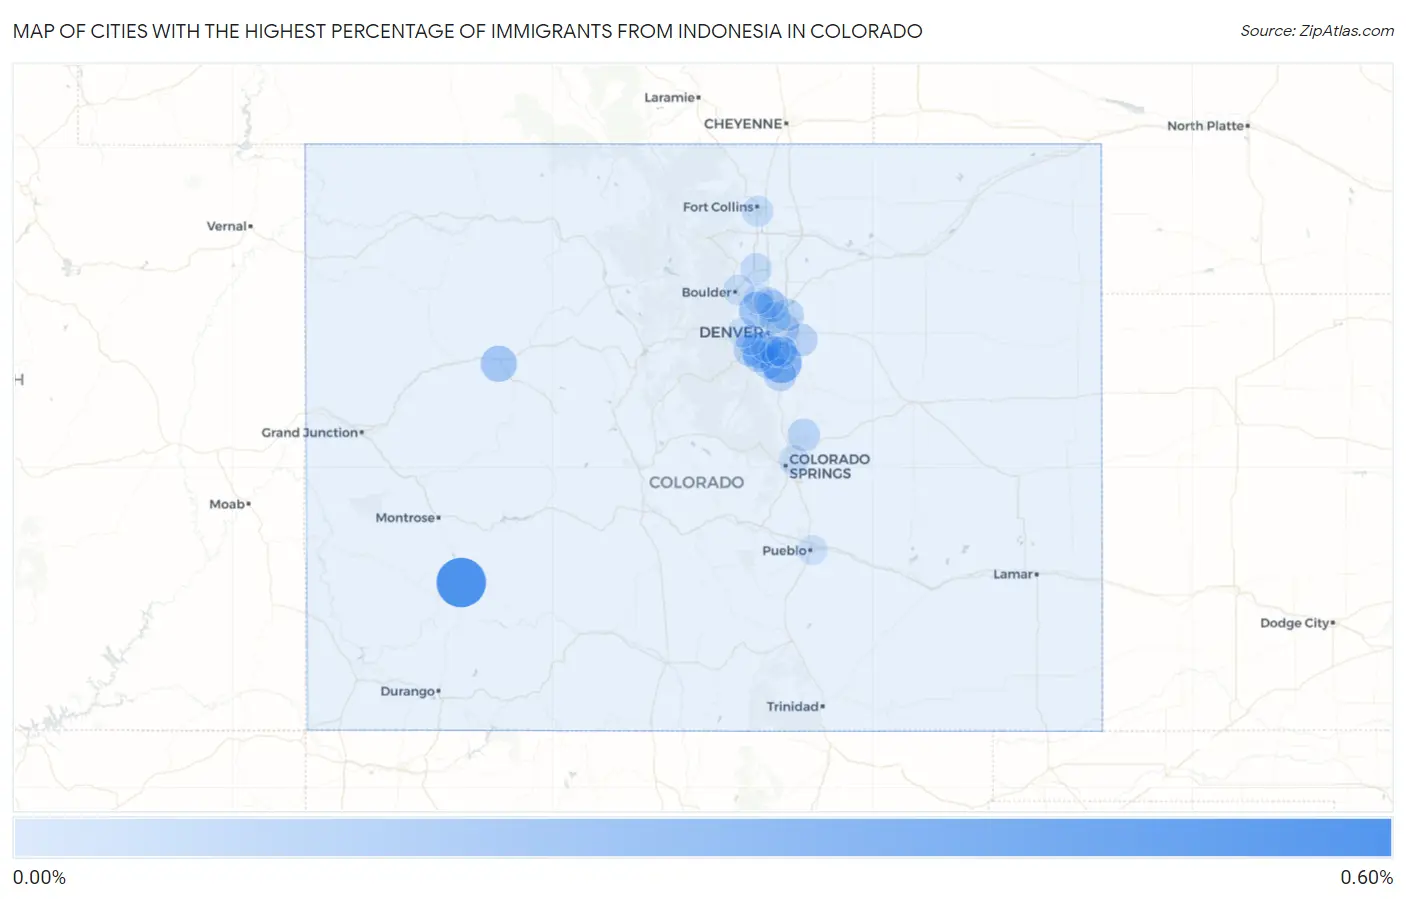Screen dimensions: 1406x899
Task: Click the map title text
Action: (x=468, y=31)
